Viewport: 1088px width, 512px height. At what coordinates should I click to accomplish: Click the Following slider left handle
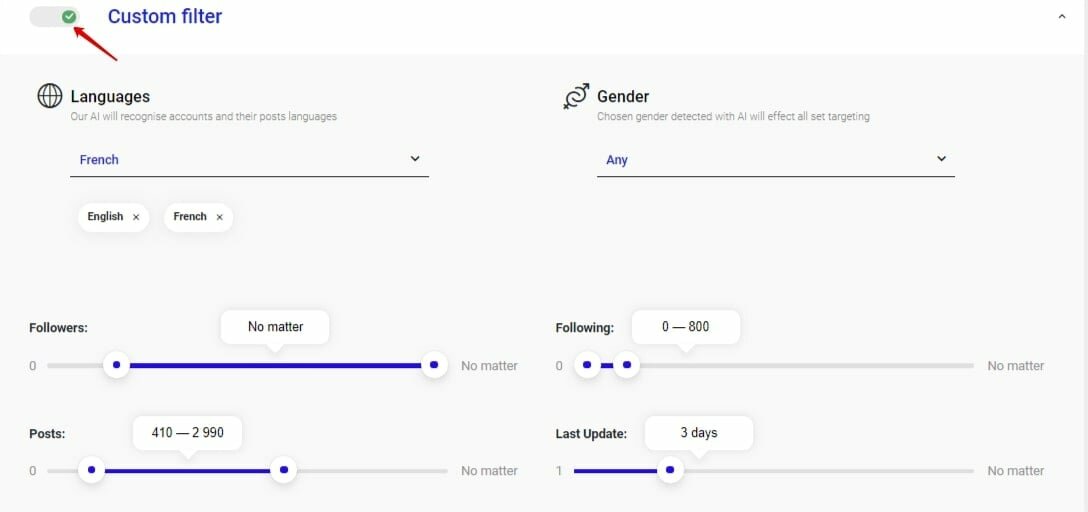(x=587, y=366)
